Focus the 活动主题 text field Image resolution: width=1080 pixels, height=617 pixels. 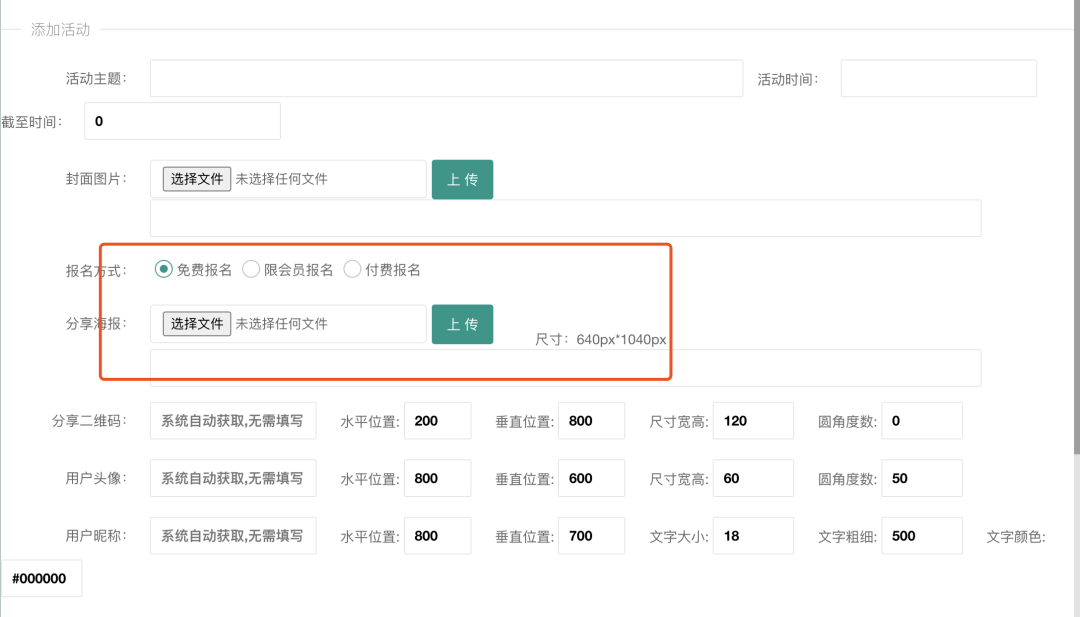(x=446, y=79)
